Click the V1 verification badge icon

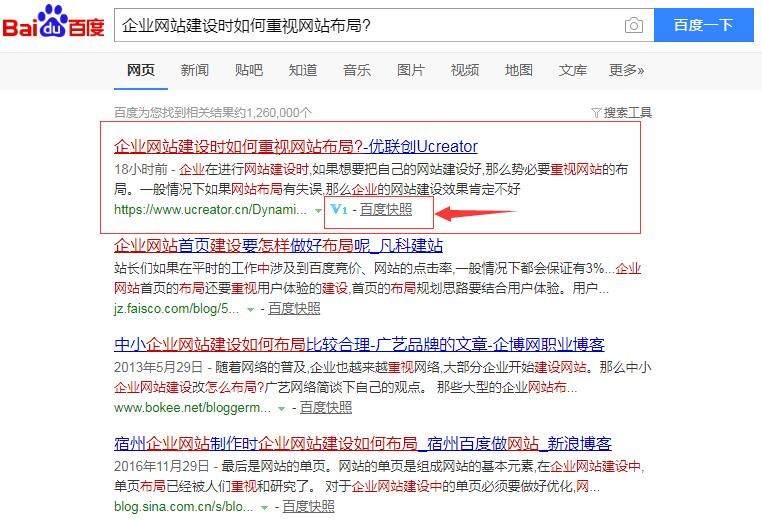(339, 209)
